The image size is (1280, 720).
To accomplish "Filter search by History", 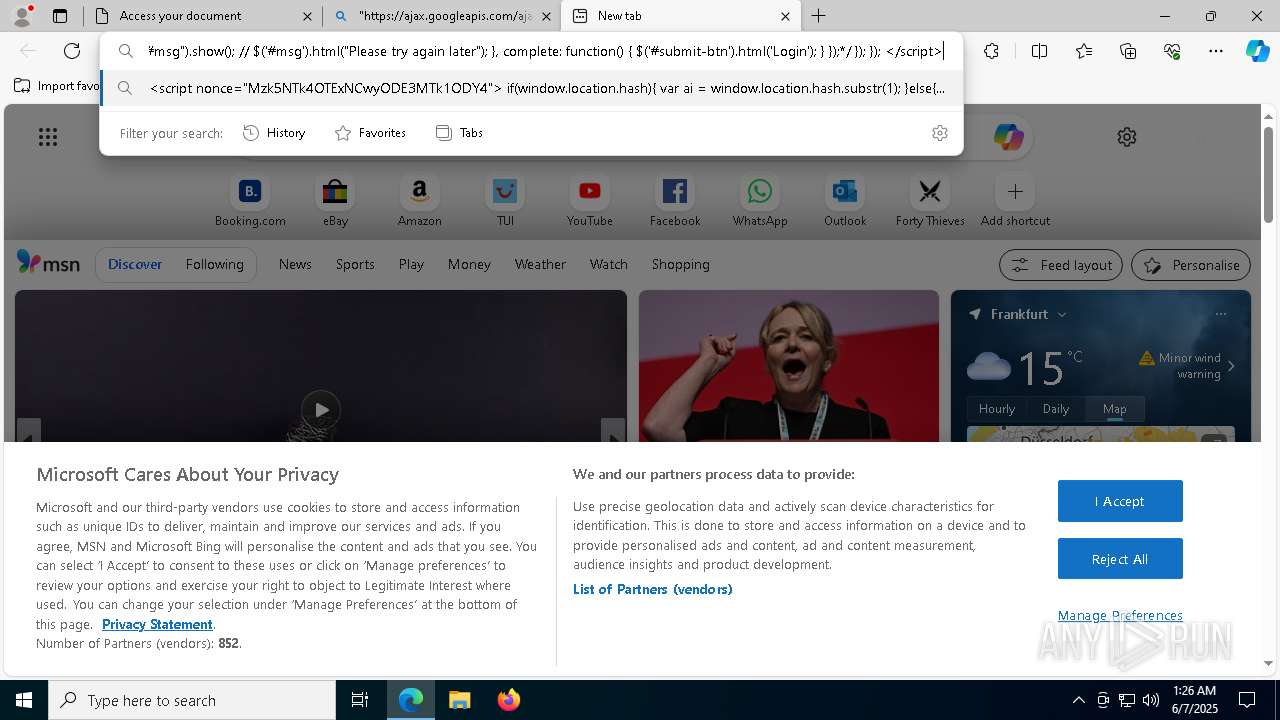I will coord(275,133).
